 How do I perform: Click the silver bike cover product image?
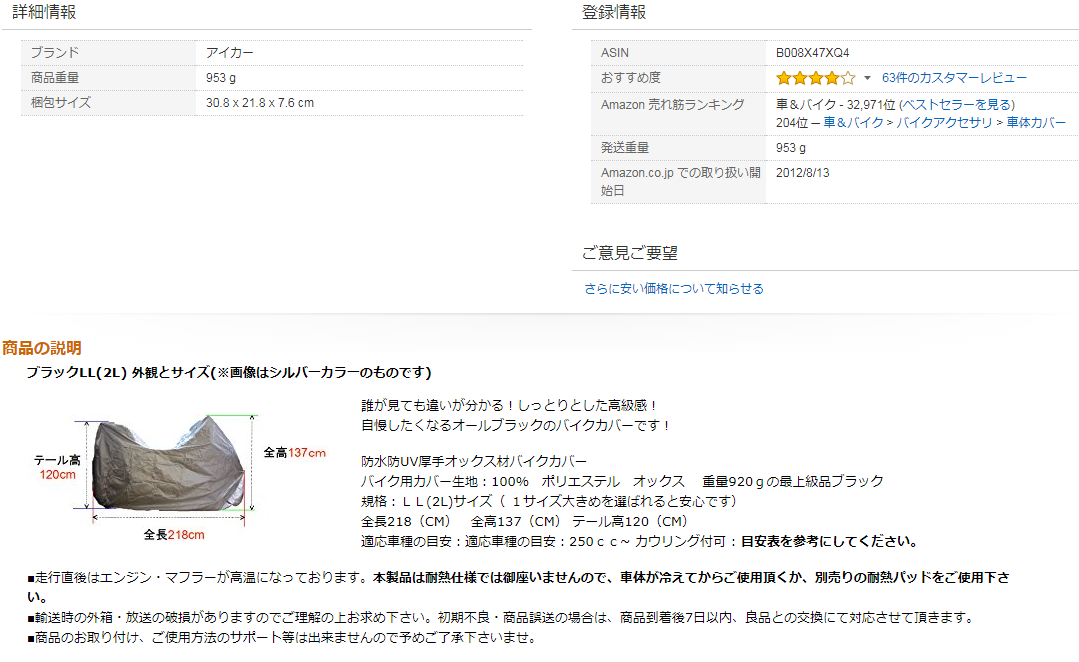[x=170, y=464]
